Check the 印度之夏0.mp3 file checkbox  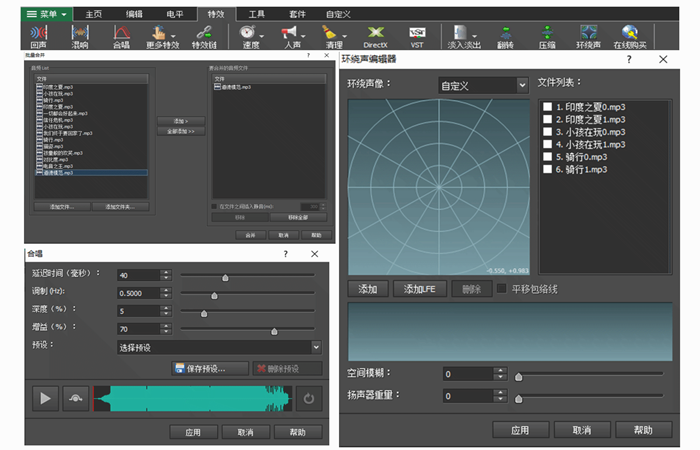pyautogui.click(x=547, y=106)
